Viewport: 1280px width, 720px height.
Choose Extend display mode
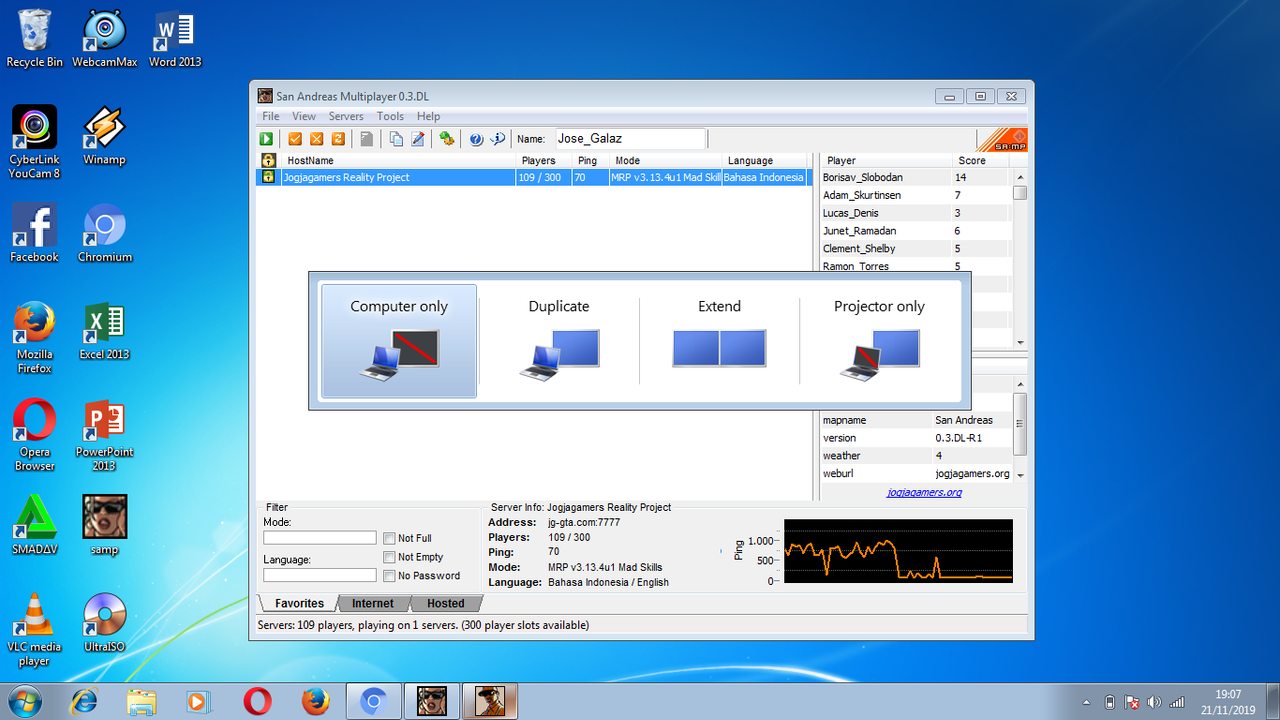tap(719, 341)
